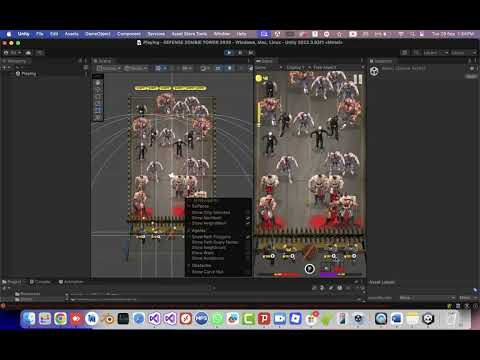Select the Inspector tab
The image size is (480, 360).
tap(381, 61)
